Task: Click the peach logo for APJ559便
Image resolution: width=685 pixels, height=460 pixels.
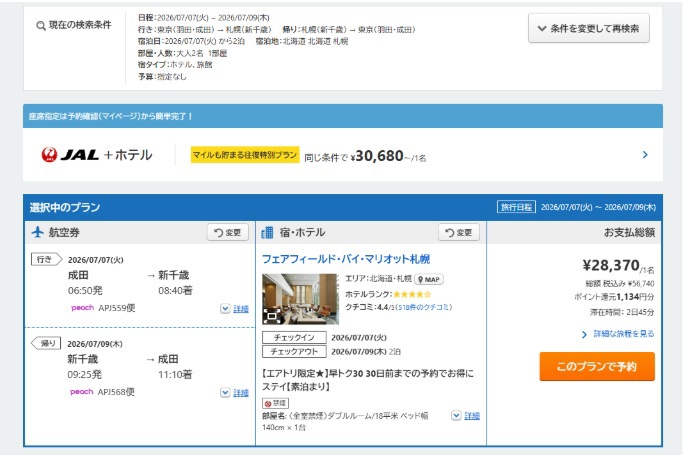Action: tap(82, 308)
